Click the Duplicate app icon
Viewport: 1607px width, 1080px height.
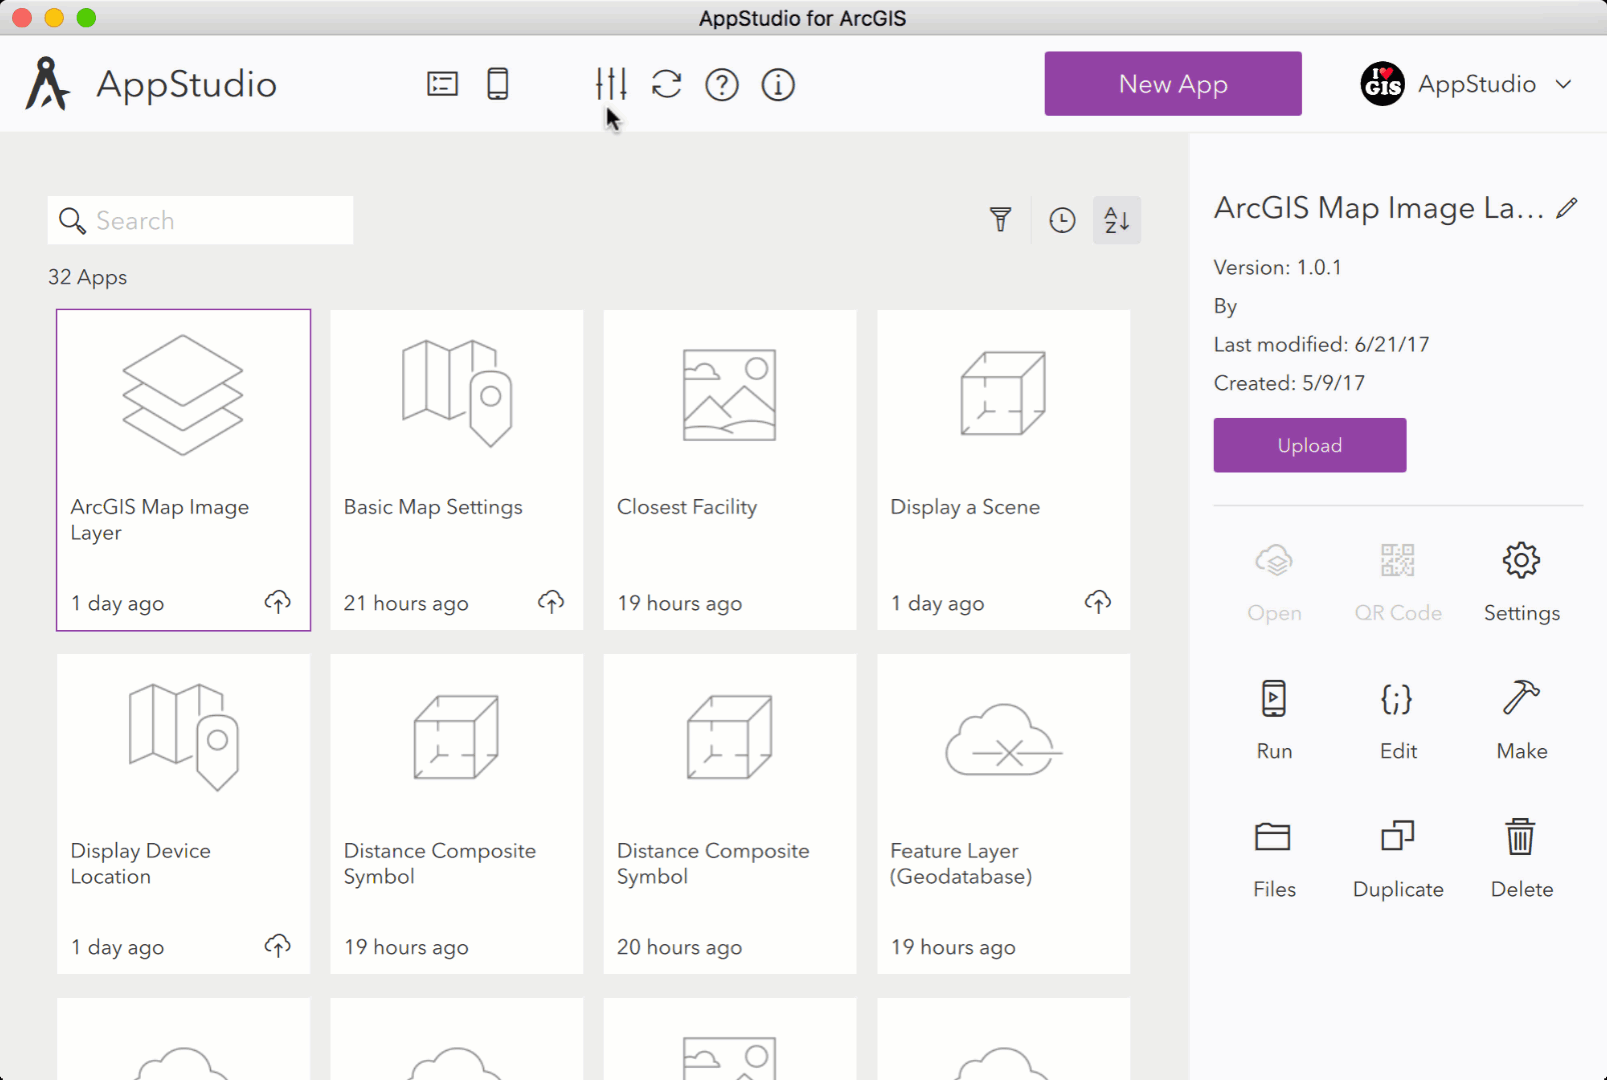(x=1397, y=837)
